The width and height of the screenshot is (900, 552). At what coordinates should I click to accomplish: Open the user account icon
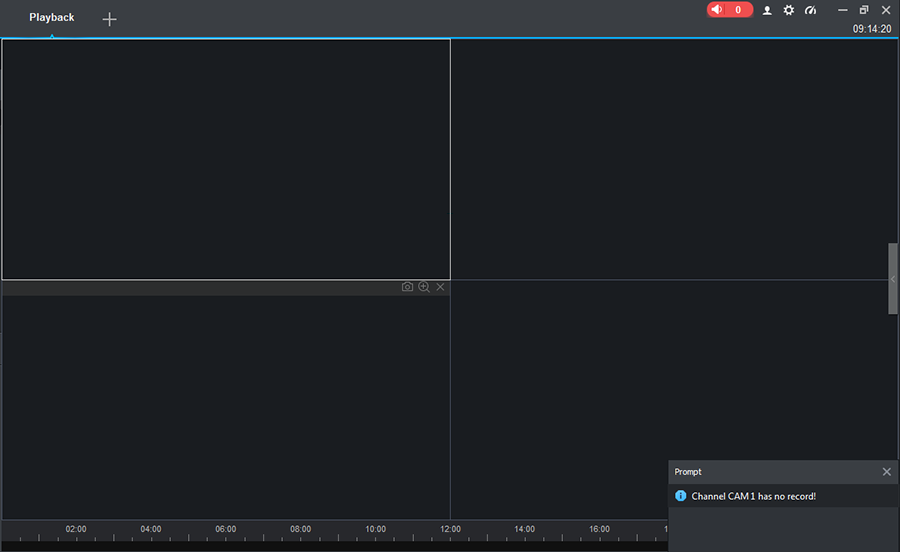click(x=767, y=10)
